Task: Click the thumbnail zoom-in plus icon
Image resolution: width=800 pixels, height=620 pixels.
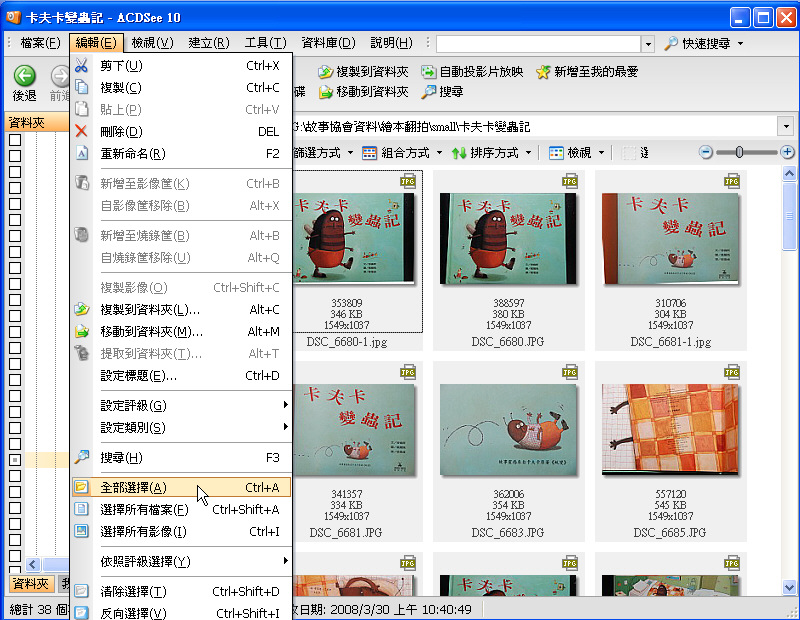Action: point(787,152)
